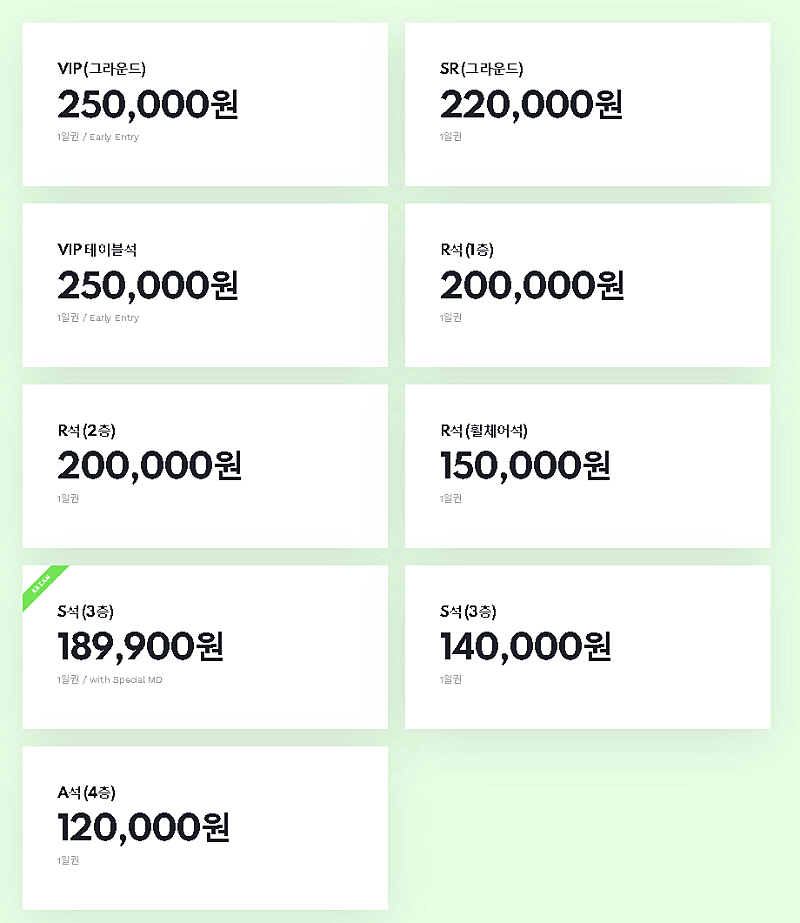This screenshot has width=800, height=923.
Task: Click the 220,000원 price
Action: [531, 104]
